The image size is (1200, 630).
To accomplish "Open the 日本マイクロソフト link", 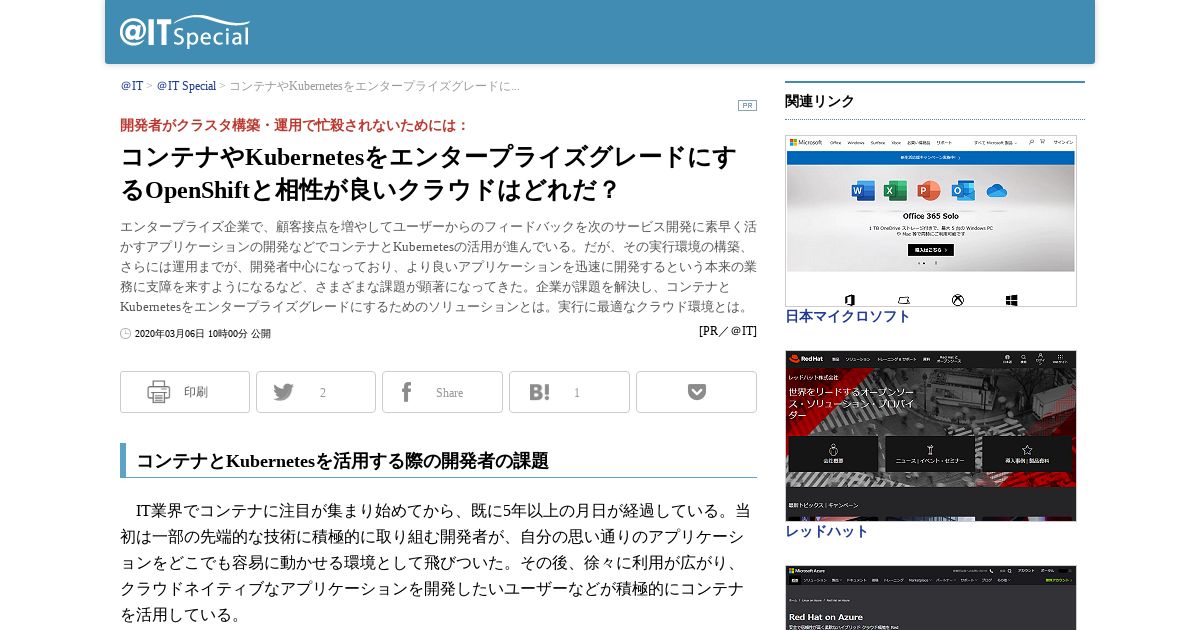I will click(848, 316).
